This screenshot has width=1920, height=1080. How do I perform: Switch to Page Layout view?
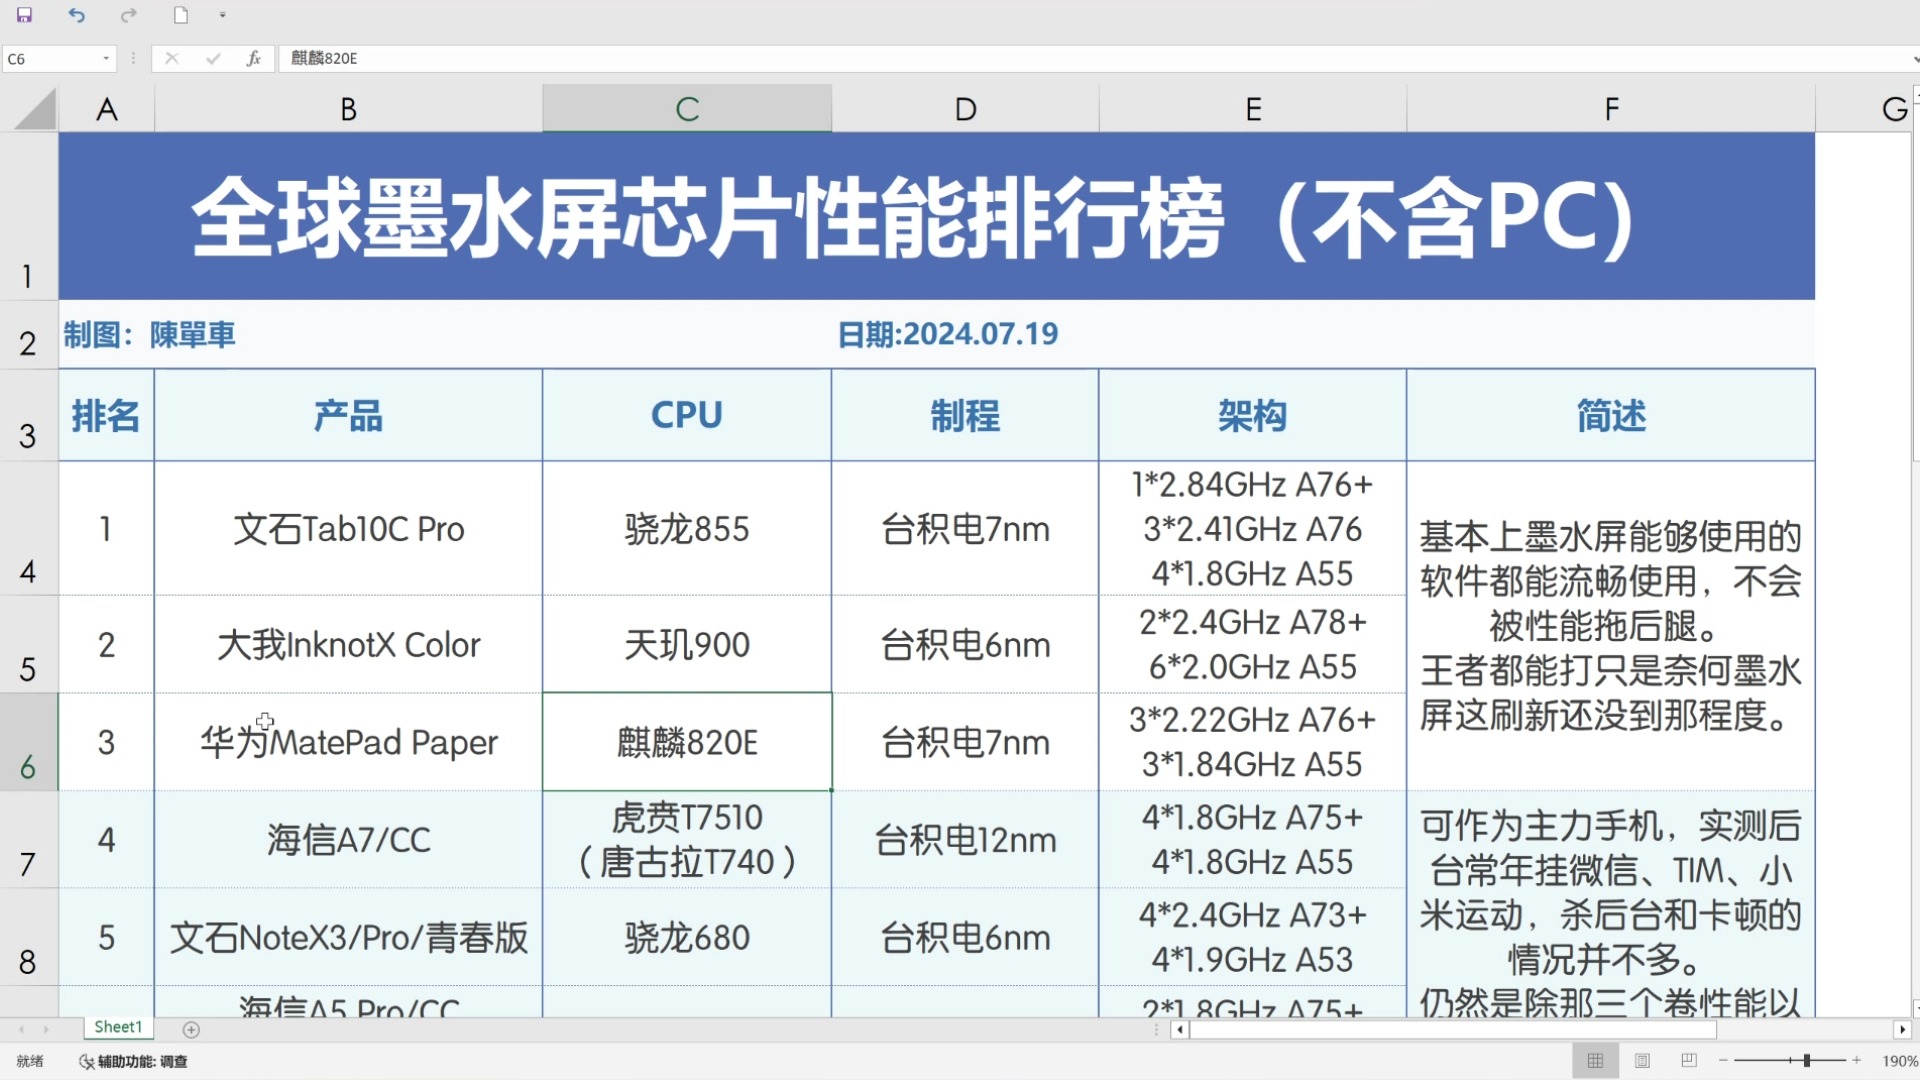click(x=1642, y=1061)
